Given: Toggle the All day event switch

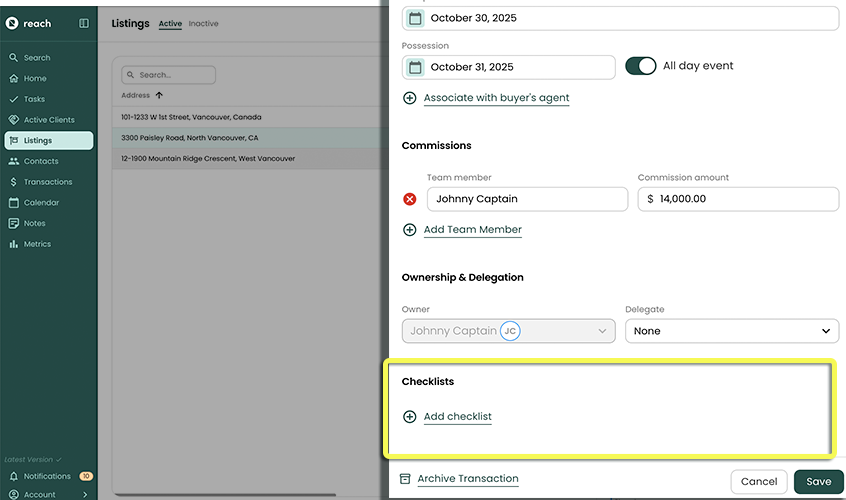Looking at the screenshot, I should click(640, 66).
